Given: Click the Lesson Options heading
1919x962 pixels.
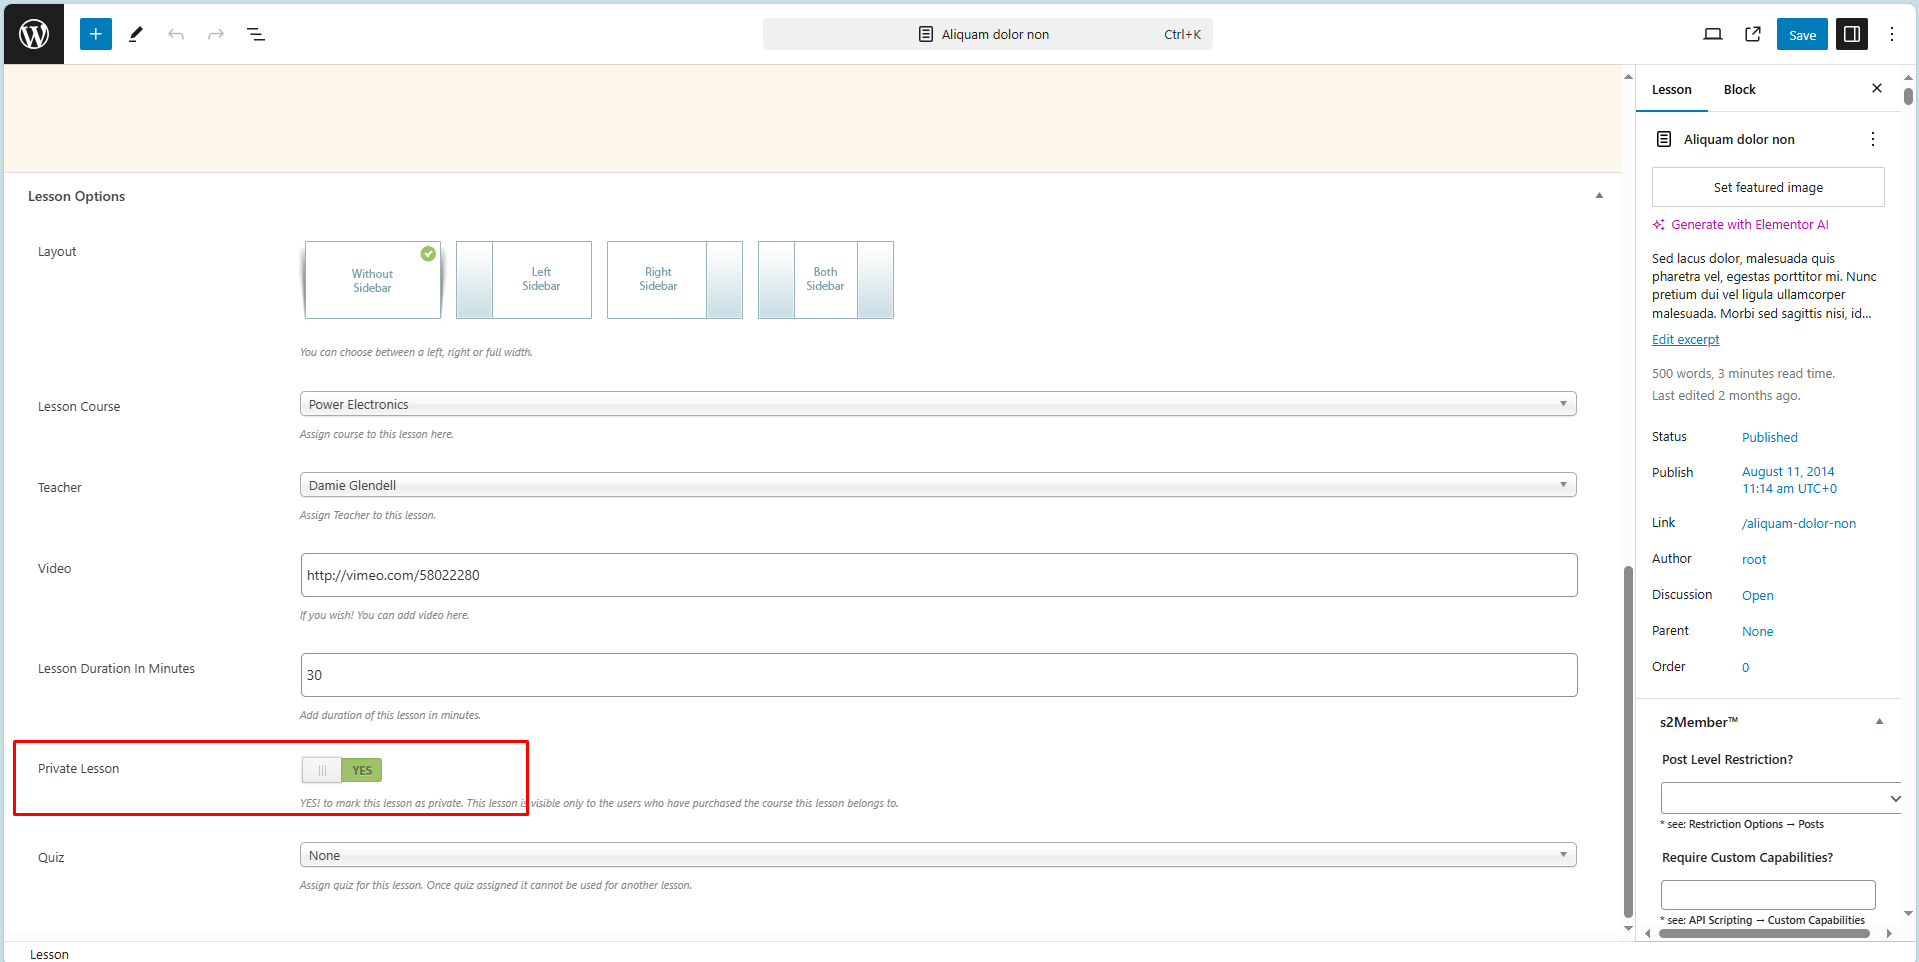Looking at the screenshot, I should pos(77,196).
